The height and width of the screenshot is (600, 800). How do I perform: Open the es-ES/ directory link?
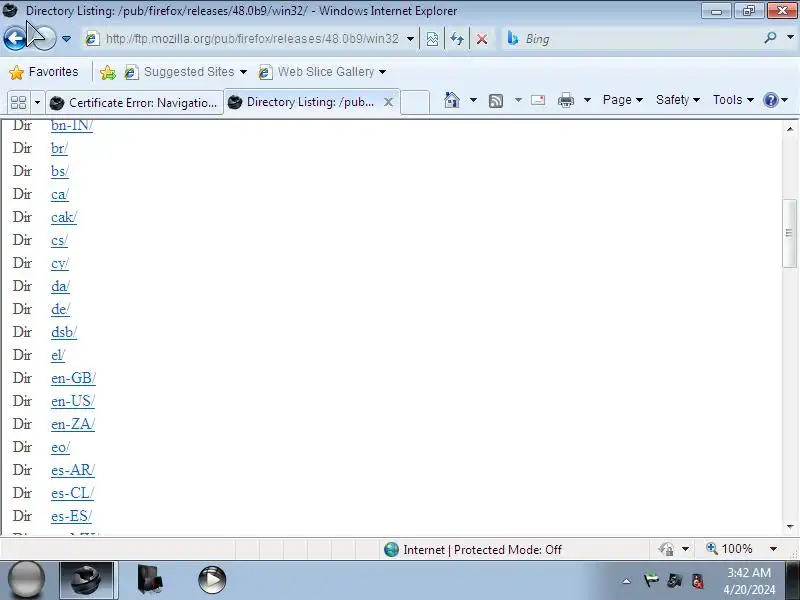pos(71,516)
